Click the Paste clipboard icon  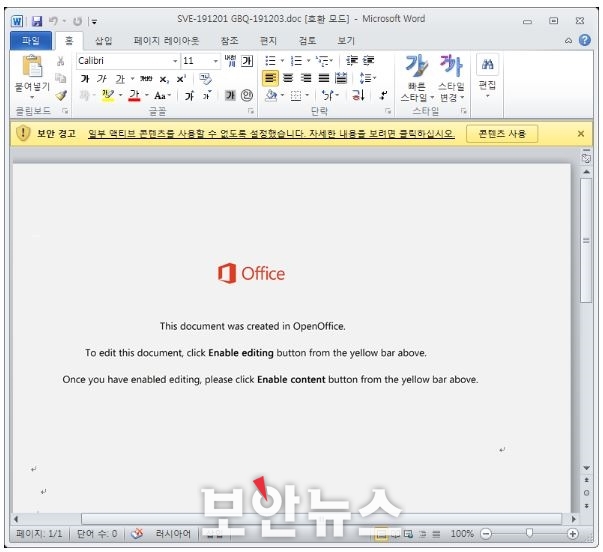33,66
